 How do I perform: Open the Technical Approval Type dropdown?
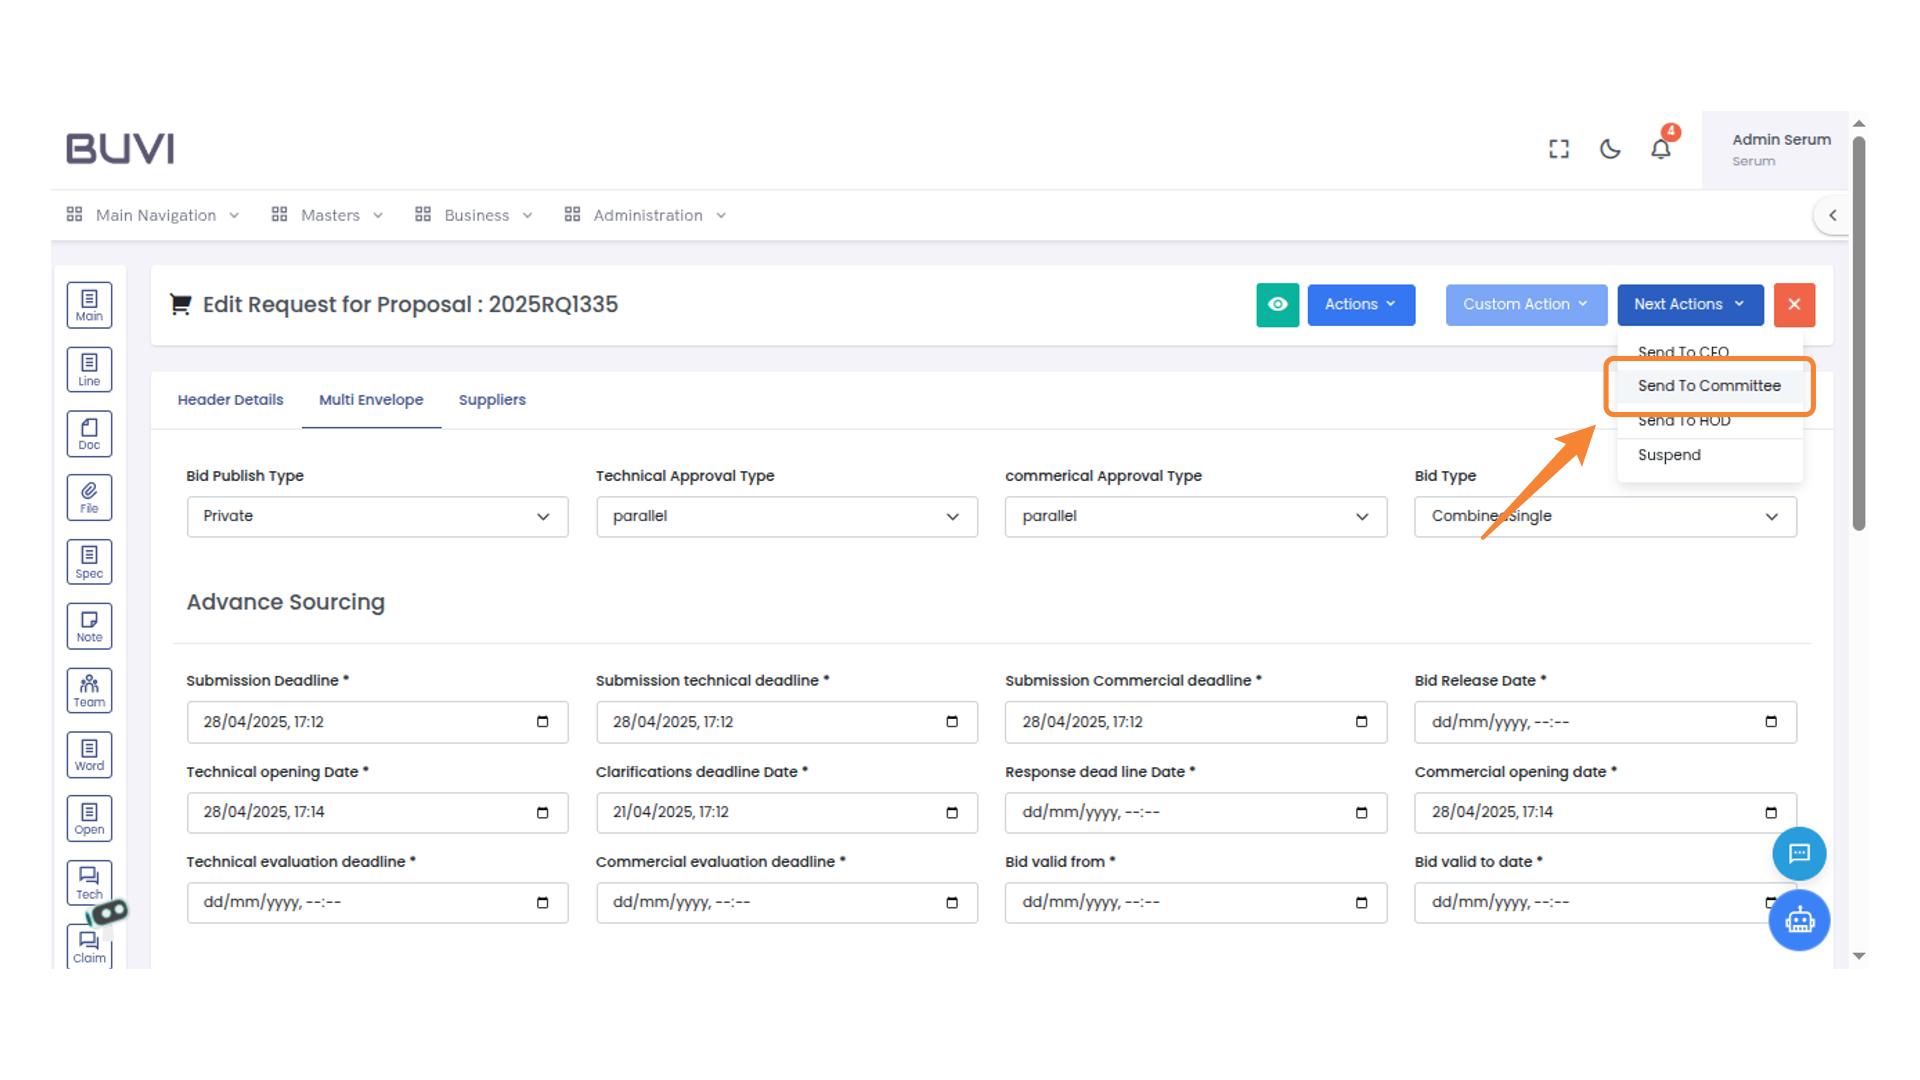pos(786,517)
